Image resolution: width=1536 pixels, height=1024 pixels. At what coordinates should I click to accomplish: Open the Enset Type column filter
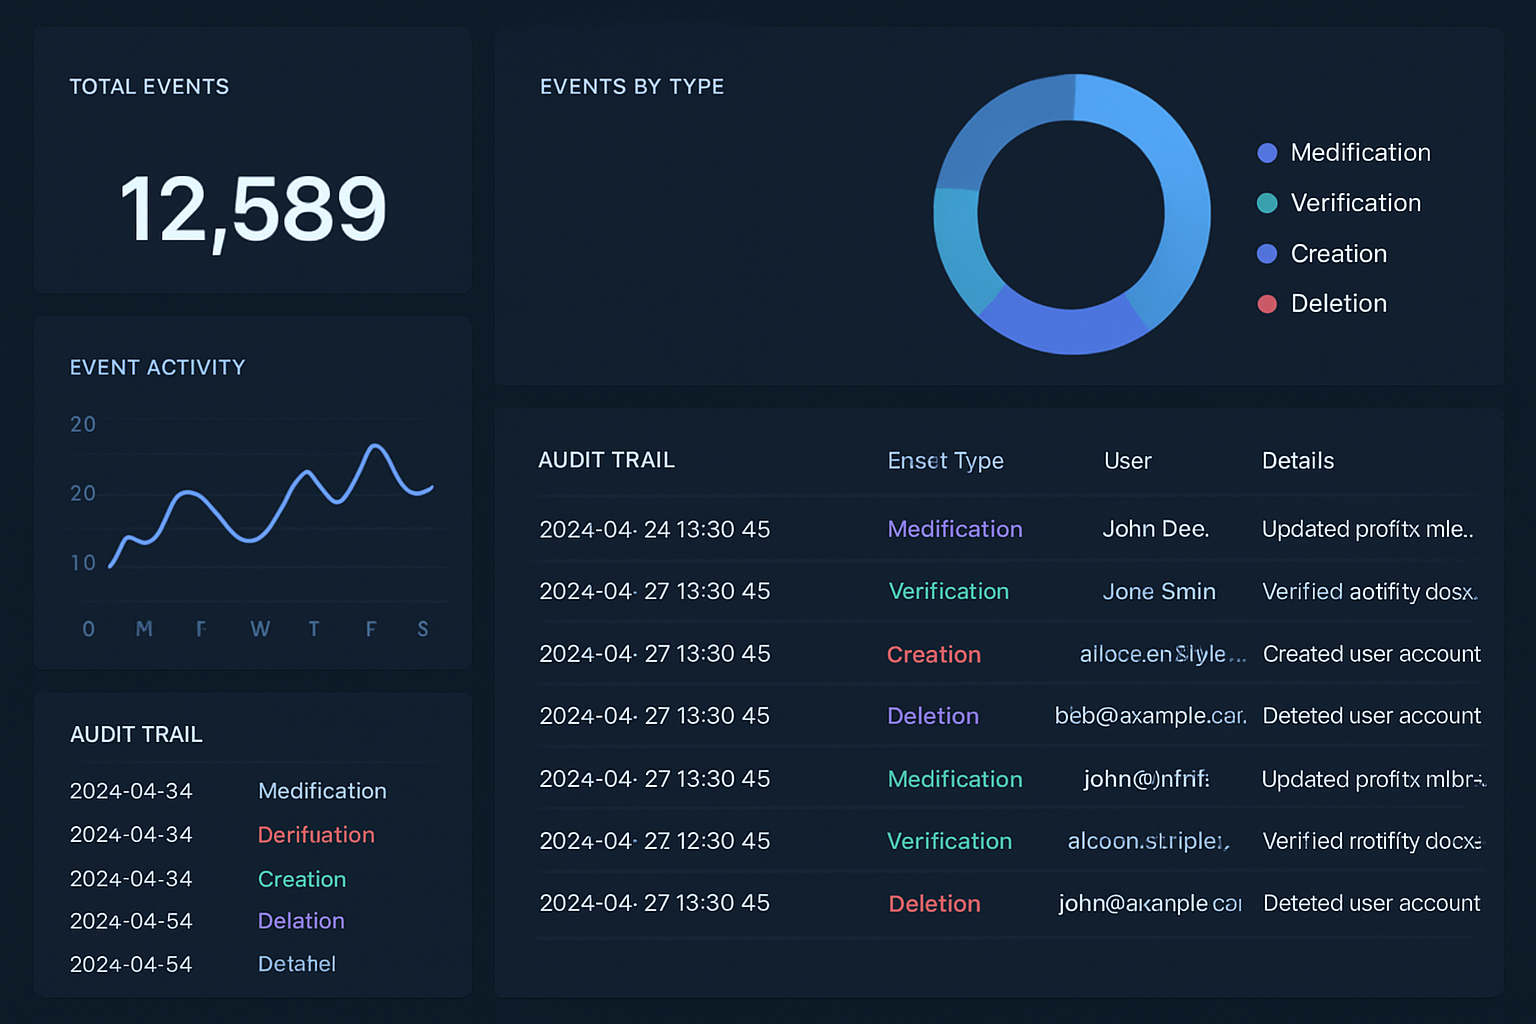click(x=945, y=460)
